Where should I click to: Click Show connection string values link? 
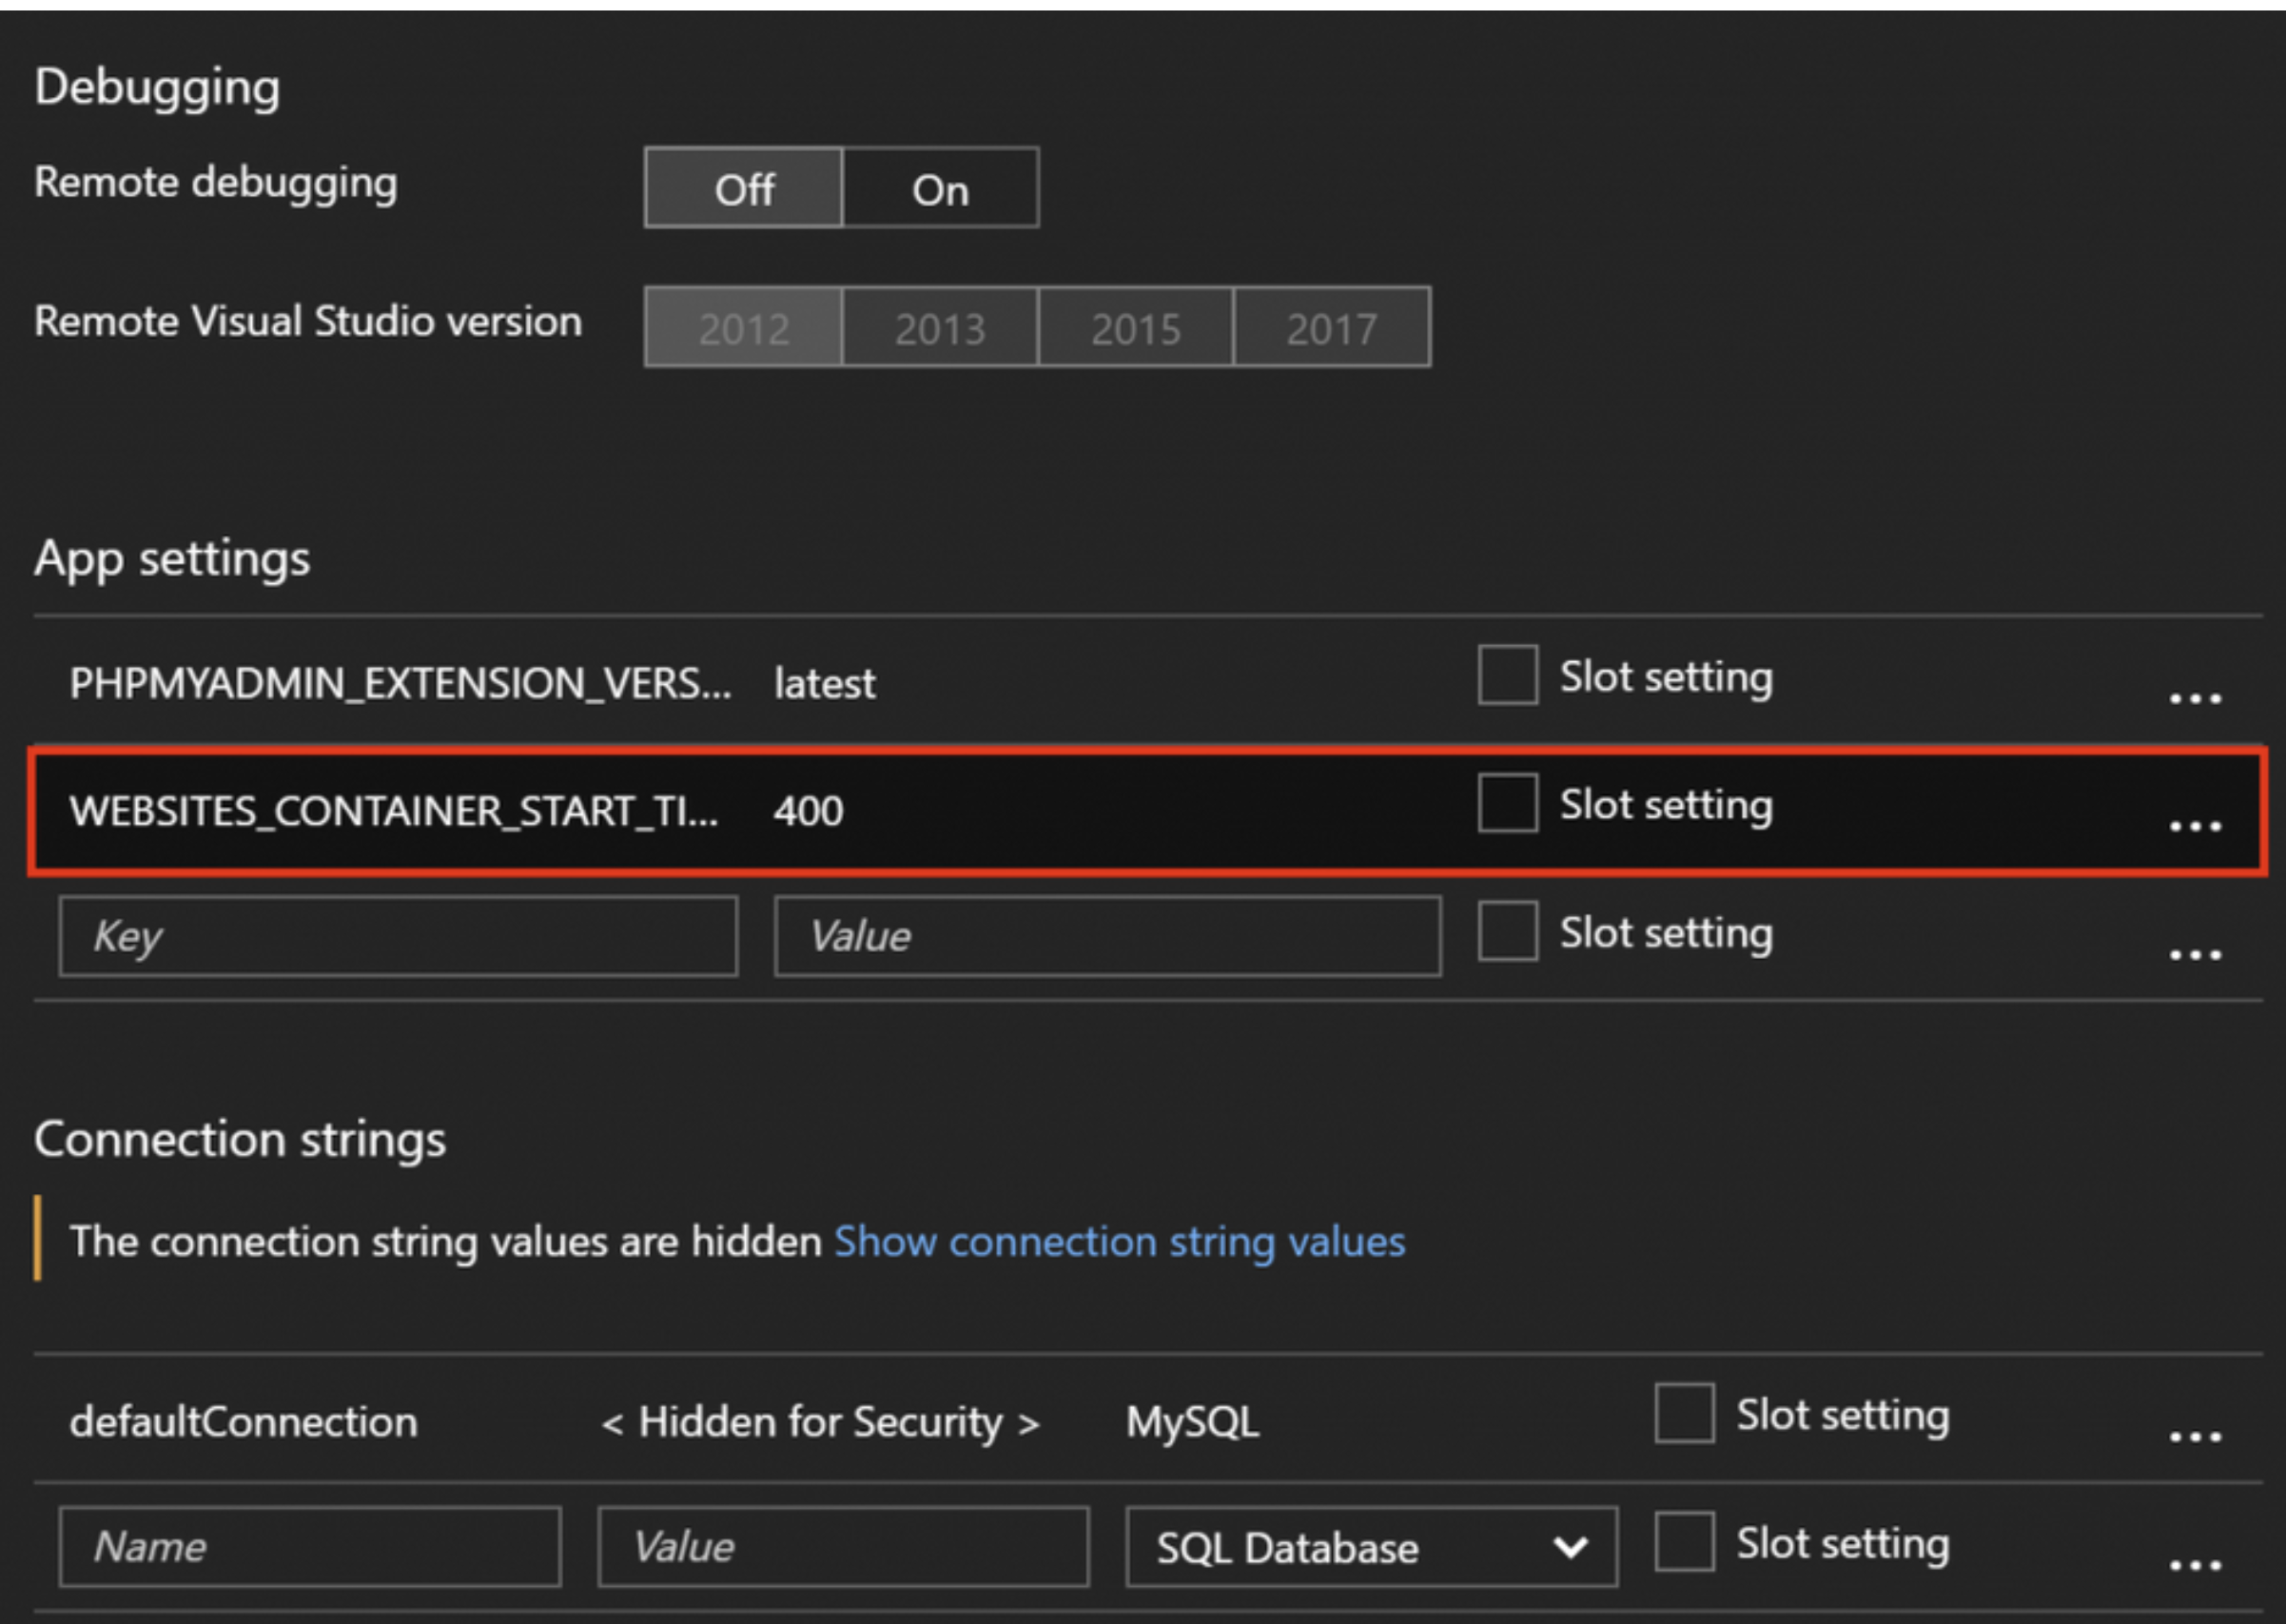[x=1119, y=1242]
